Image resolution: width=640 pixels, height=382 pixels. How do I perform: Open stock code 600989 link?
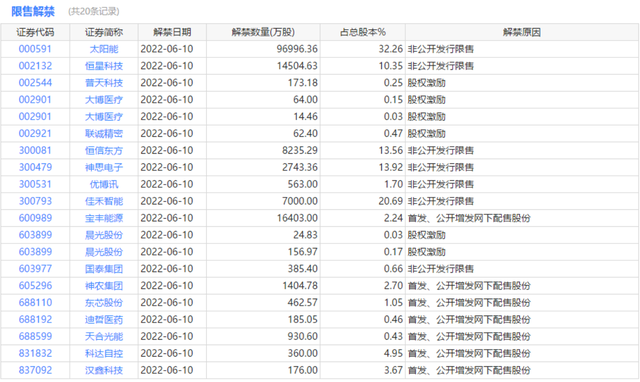tap(35, 218)
